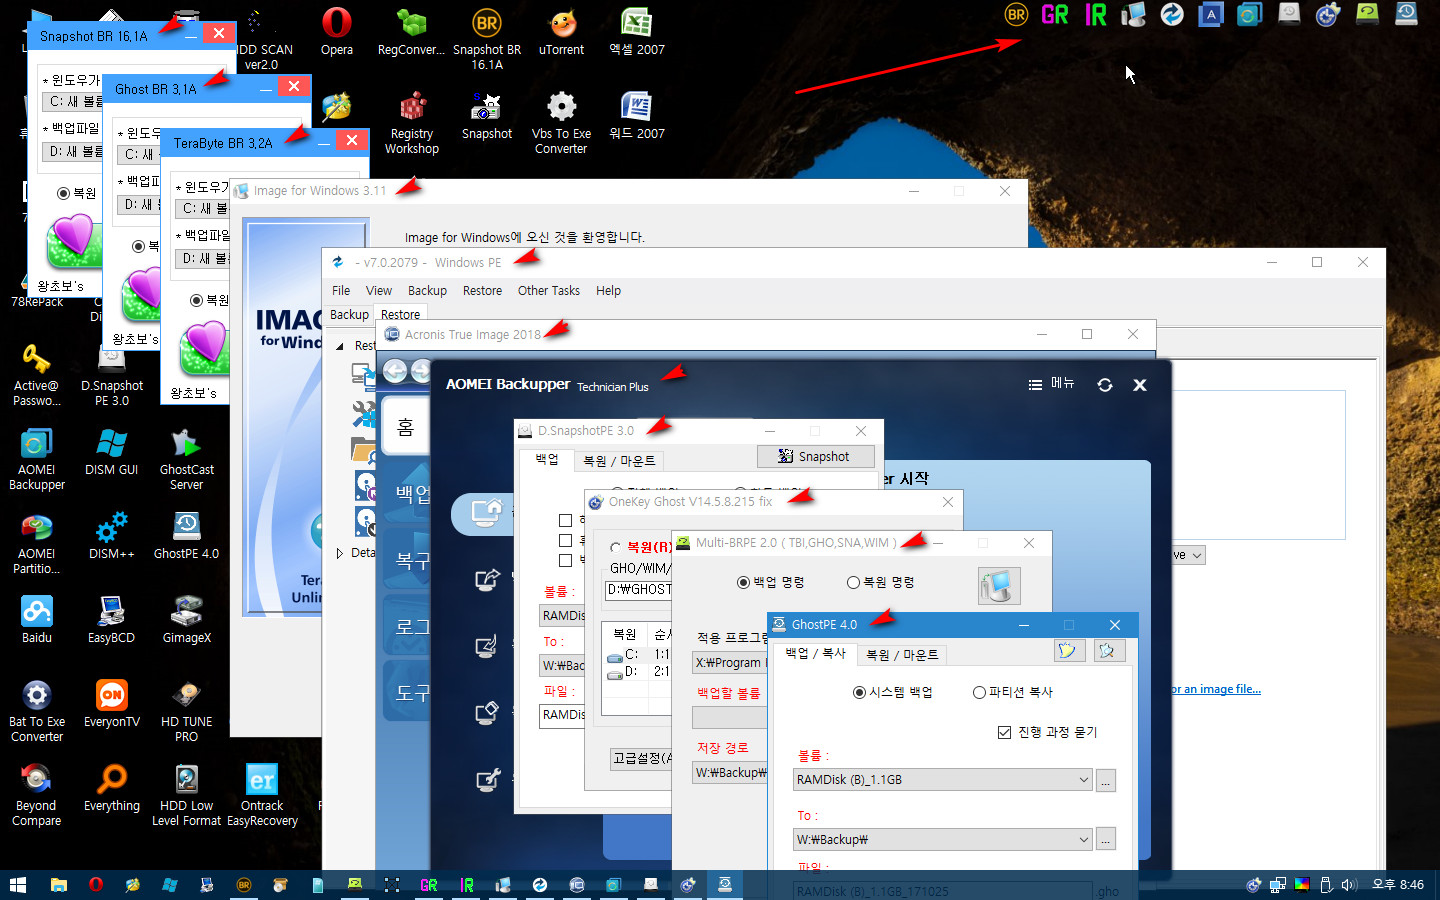This screenshot has width=1440, height=900.
Task: Select 백업 명령 radio in Multi-BRPE
Action: [770, 582]
